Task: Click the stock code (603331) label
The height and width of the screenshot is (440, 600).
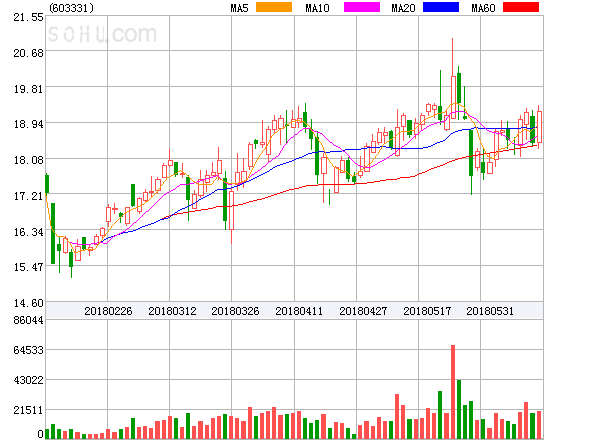Action: pos(72,8)
